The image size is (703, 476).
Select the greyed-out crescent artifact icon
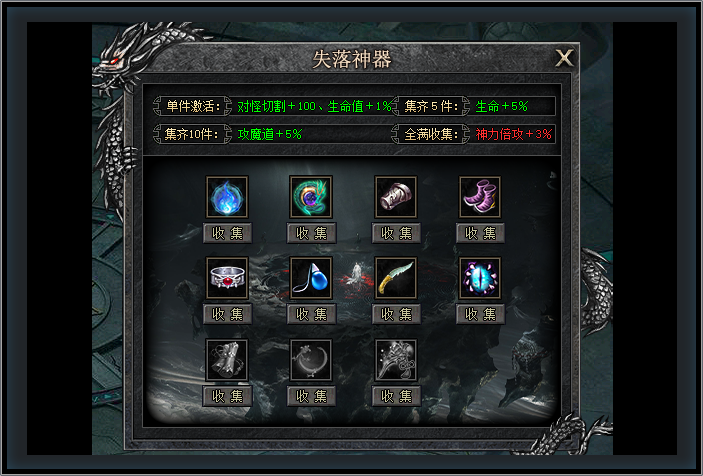[x=311, y=360]
